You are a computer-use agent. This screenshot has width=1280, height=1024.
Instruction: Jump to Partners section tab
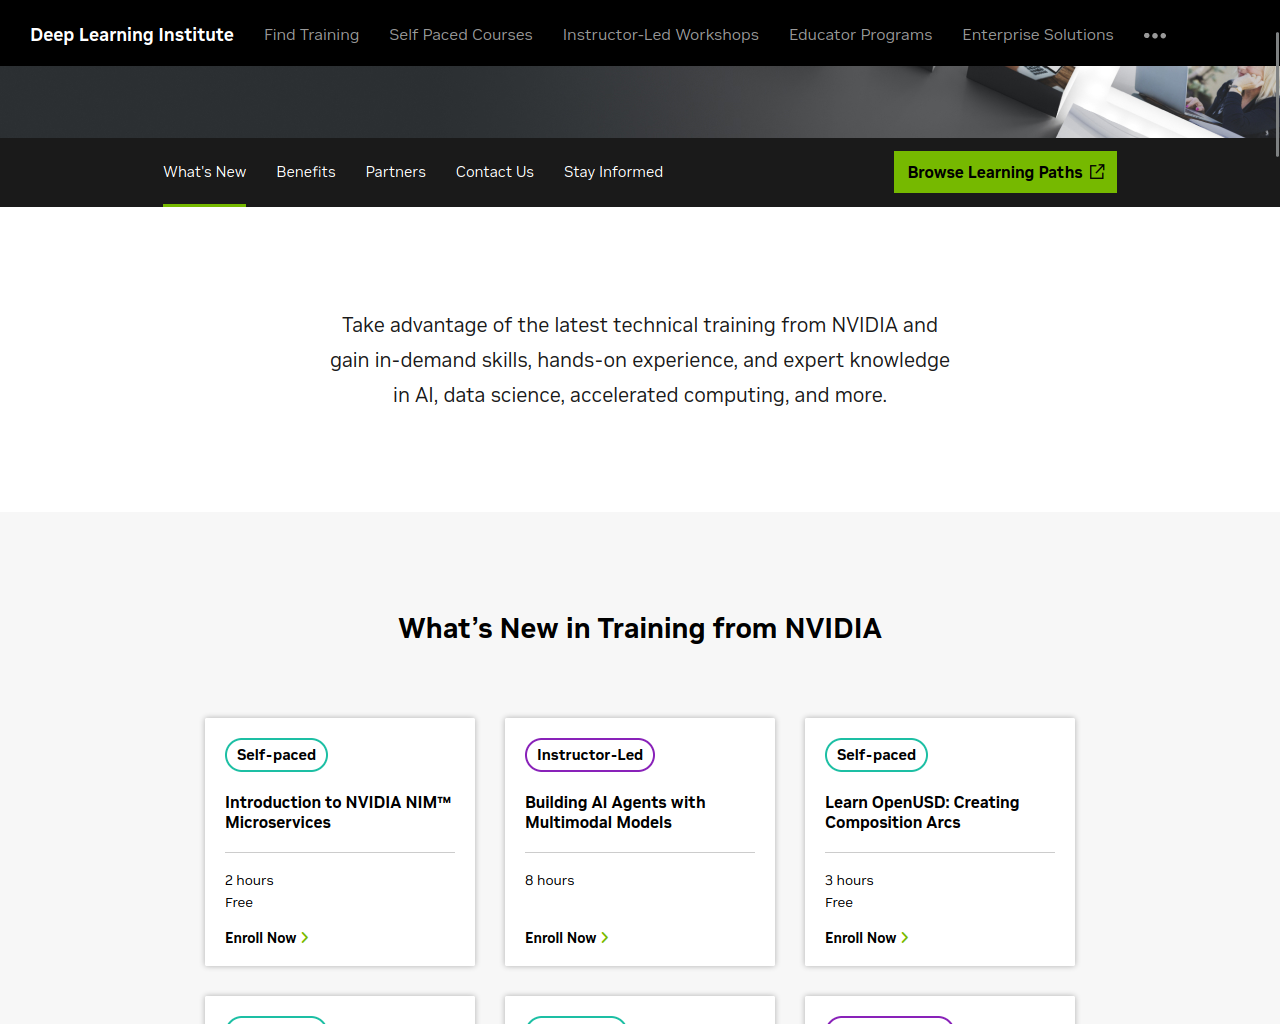(x=396, y=172)
